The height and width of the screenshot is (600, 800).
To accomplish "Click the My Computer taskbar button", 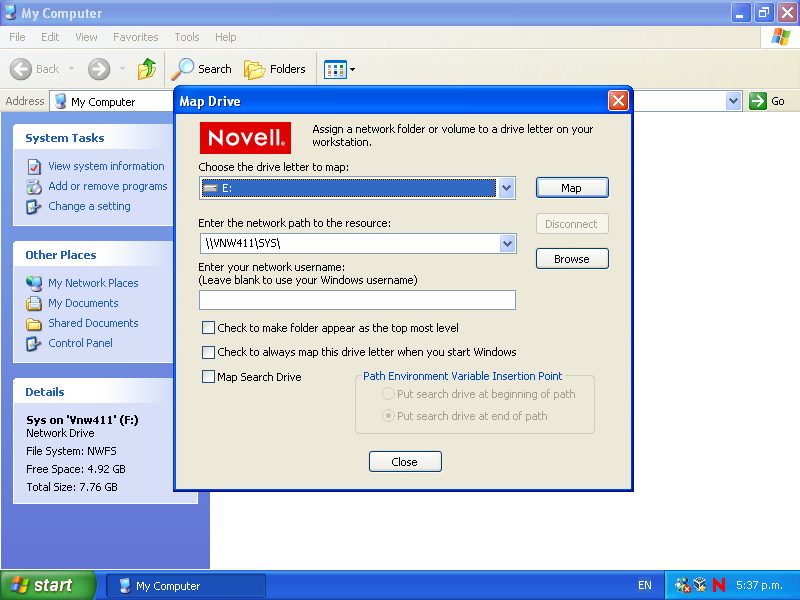I will coord(186,585).
